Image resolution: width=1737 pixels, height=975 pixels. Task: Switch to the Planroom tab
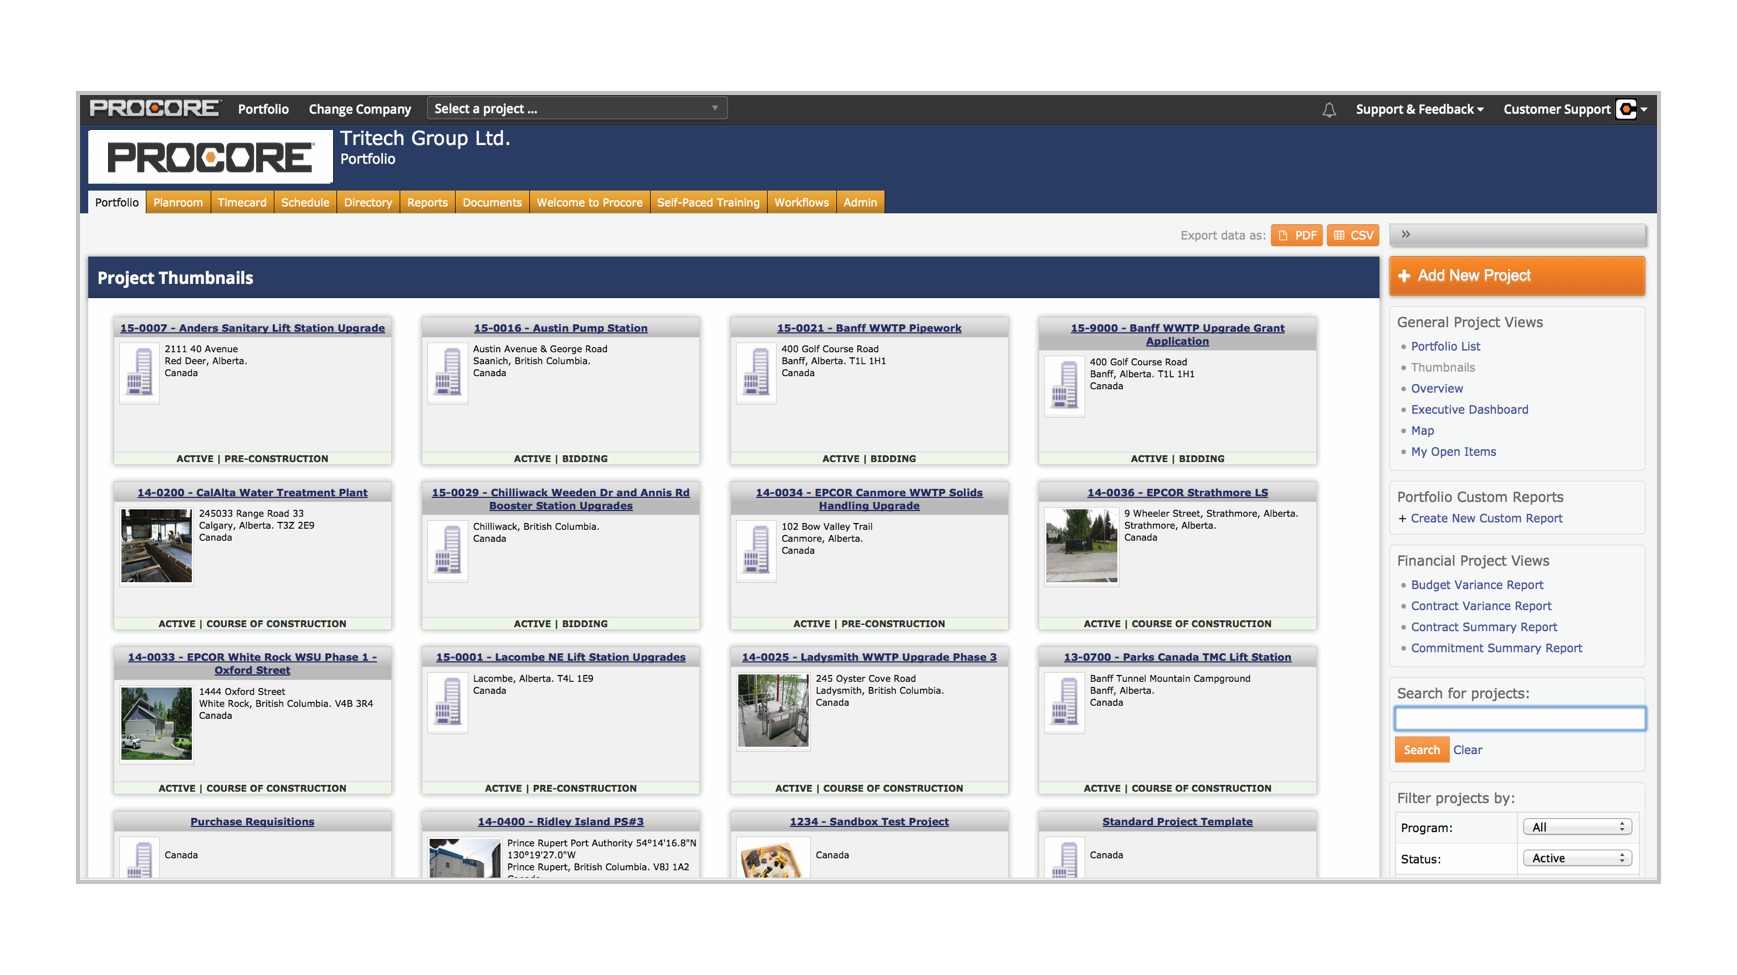tap(178, 202)
